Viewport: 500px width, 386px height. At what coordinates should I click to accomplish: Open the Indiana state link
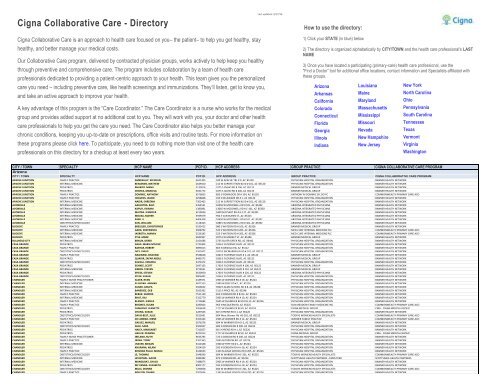321,145
